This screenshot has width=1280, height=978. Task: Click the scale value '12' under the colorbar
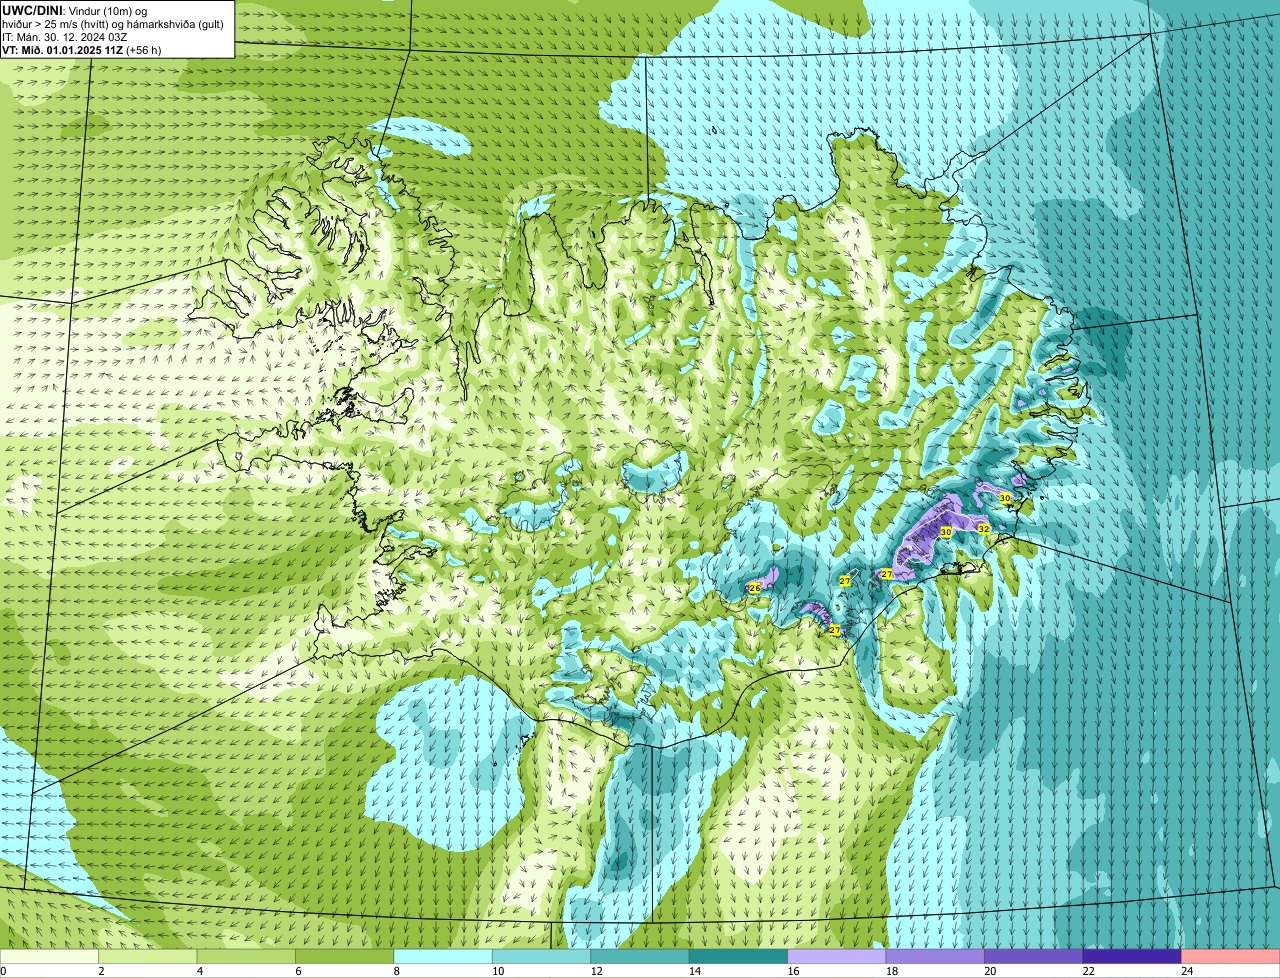tap(596, 970)
